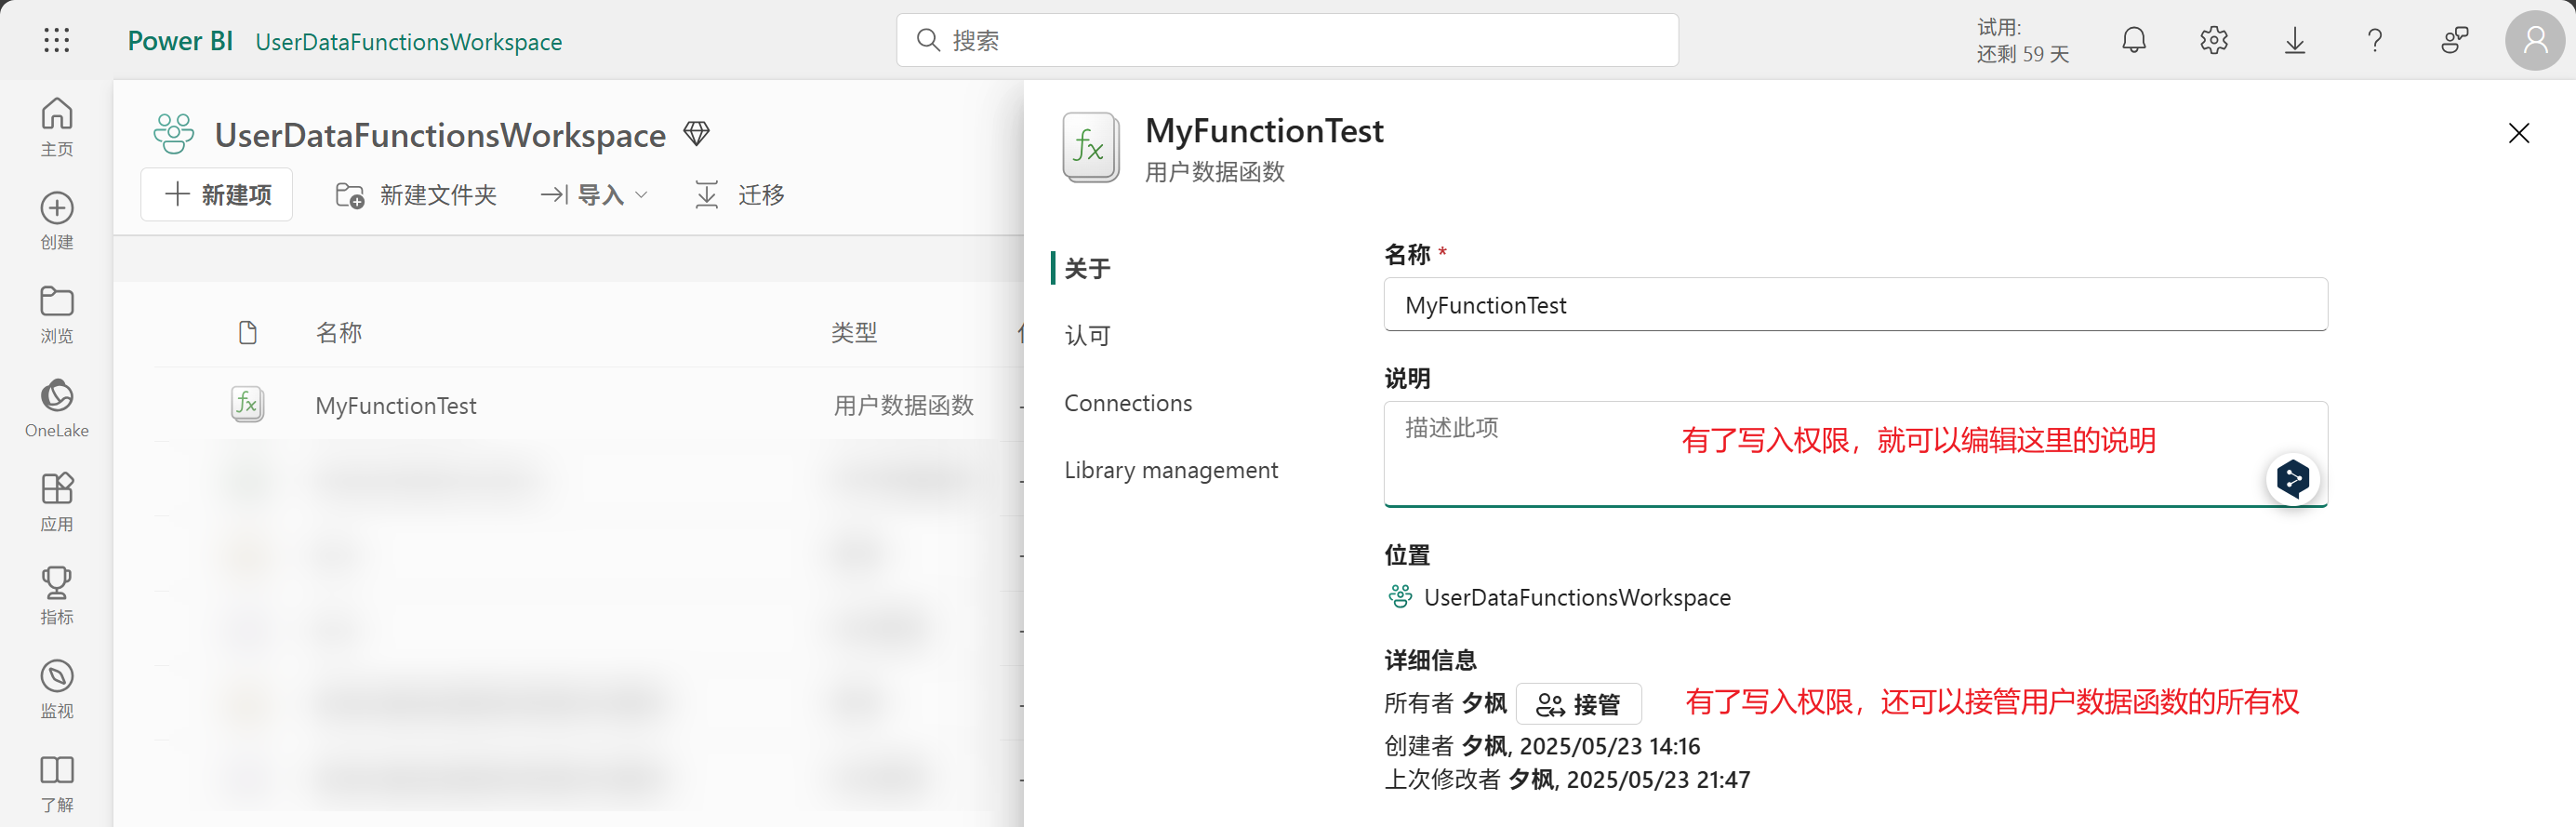Open UserDataFunctionsWorkspace location link
The height and width of the screenshot is (827, 2576).
coord(1576,597)
